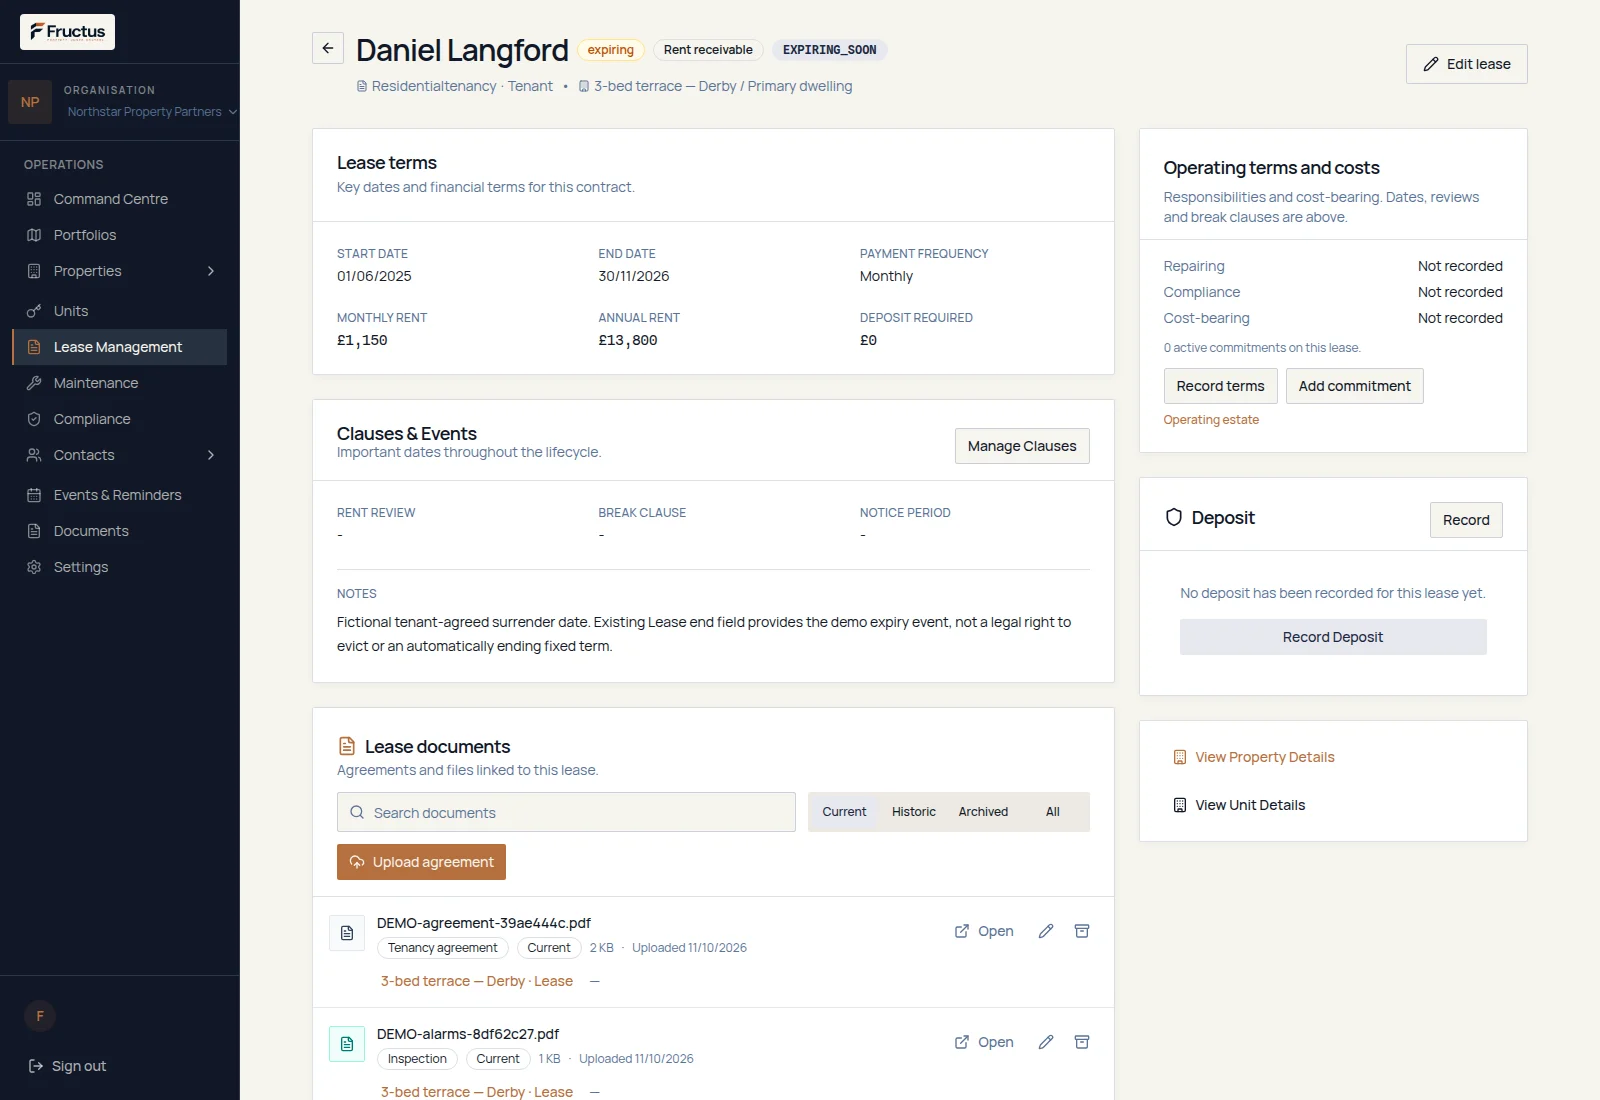Switch to Current documents tab
The image size is (1600, 1100).
pyautogui.click(x=844, y=812)
